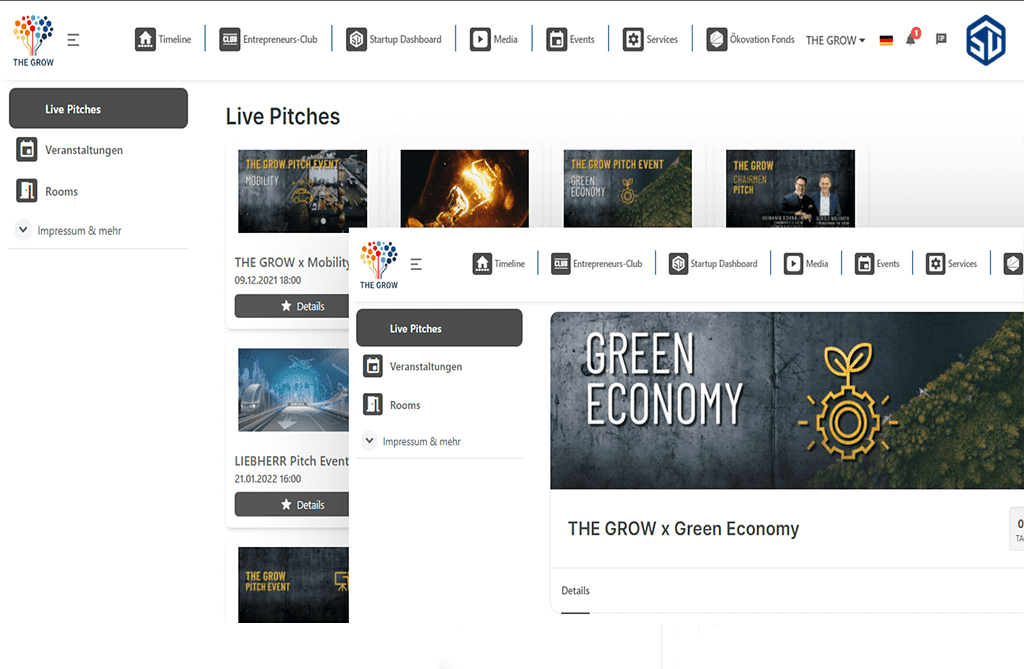The image size is (1024, 669).
Task: Go to Events text link in top header
Action: click(582, 39)
